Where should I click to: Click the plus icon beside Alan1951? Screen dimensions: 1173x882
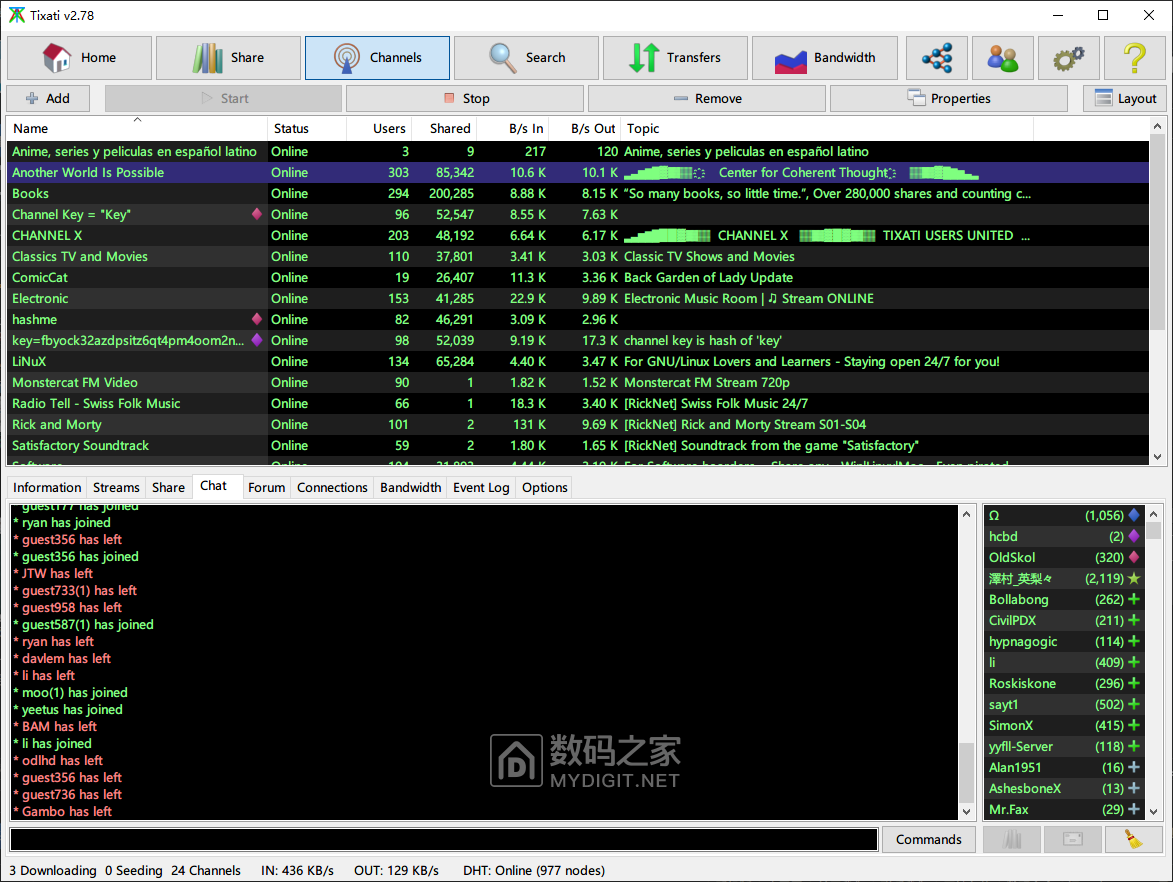[1134, 767]
